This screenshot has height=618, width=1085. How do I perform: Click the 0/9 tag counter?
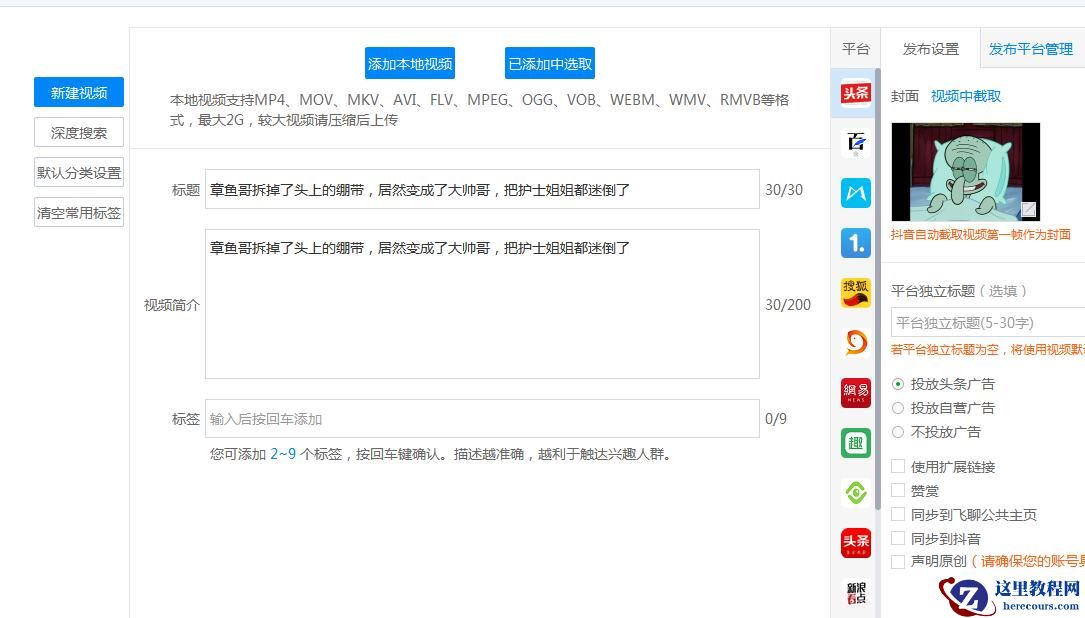[776, 419]
